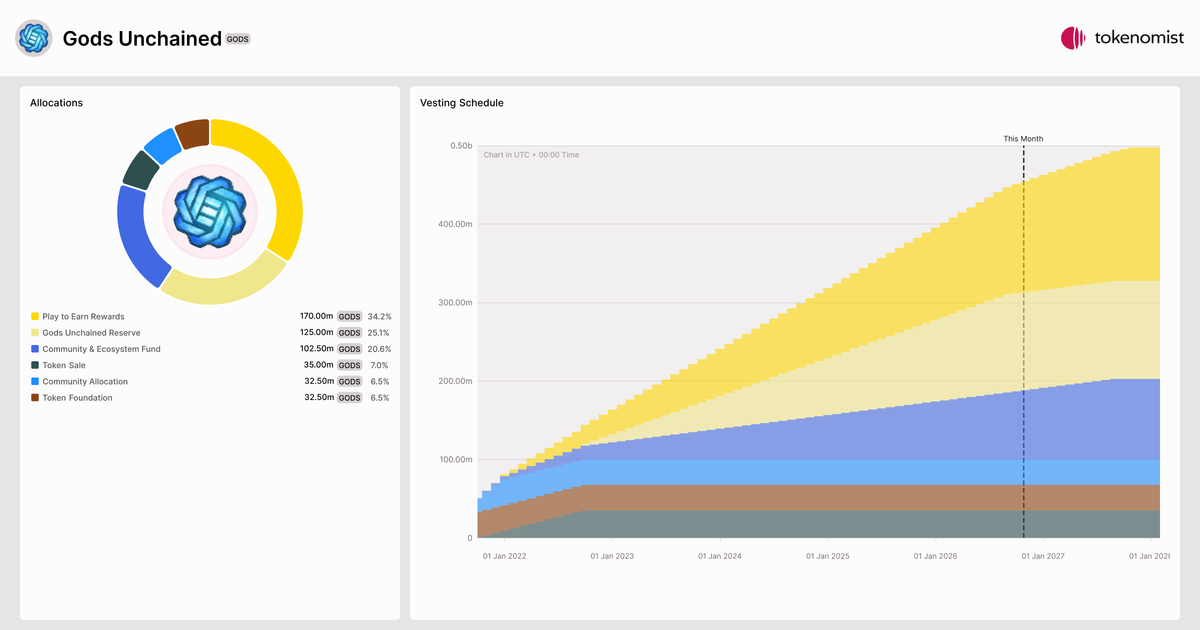Click the "01 Jan 2026" x-axis date label
Viewport: 1200px width, 630px height.
(935, 556)
